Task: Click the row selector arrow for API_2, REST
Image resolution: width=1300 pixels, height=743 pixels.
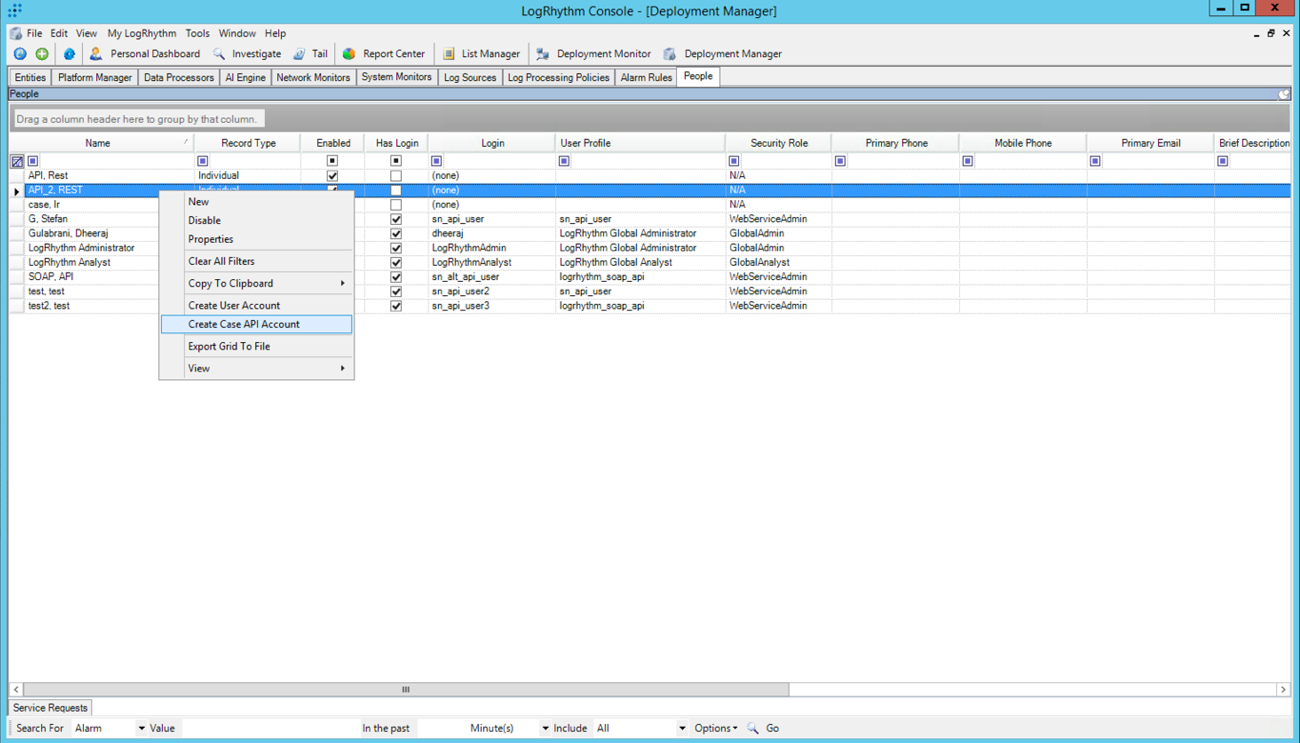Action: tap(17, 191)
